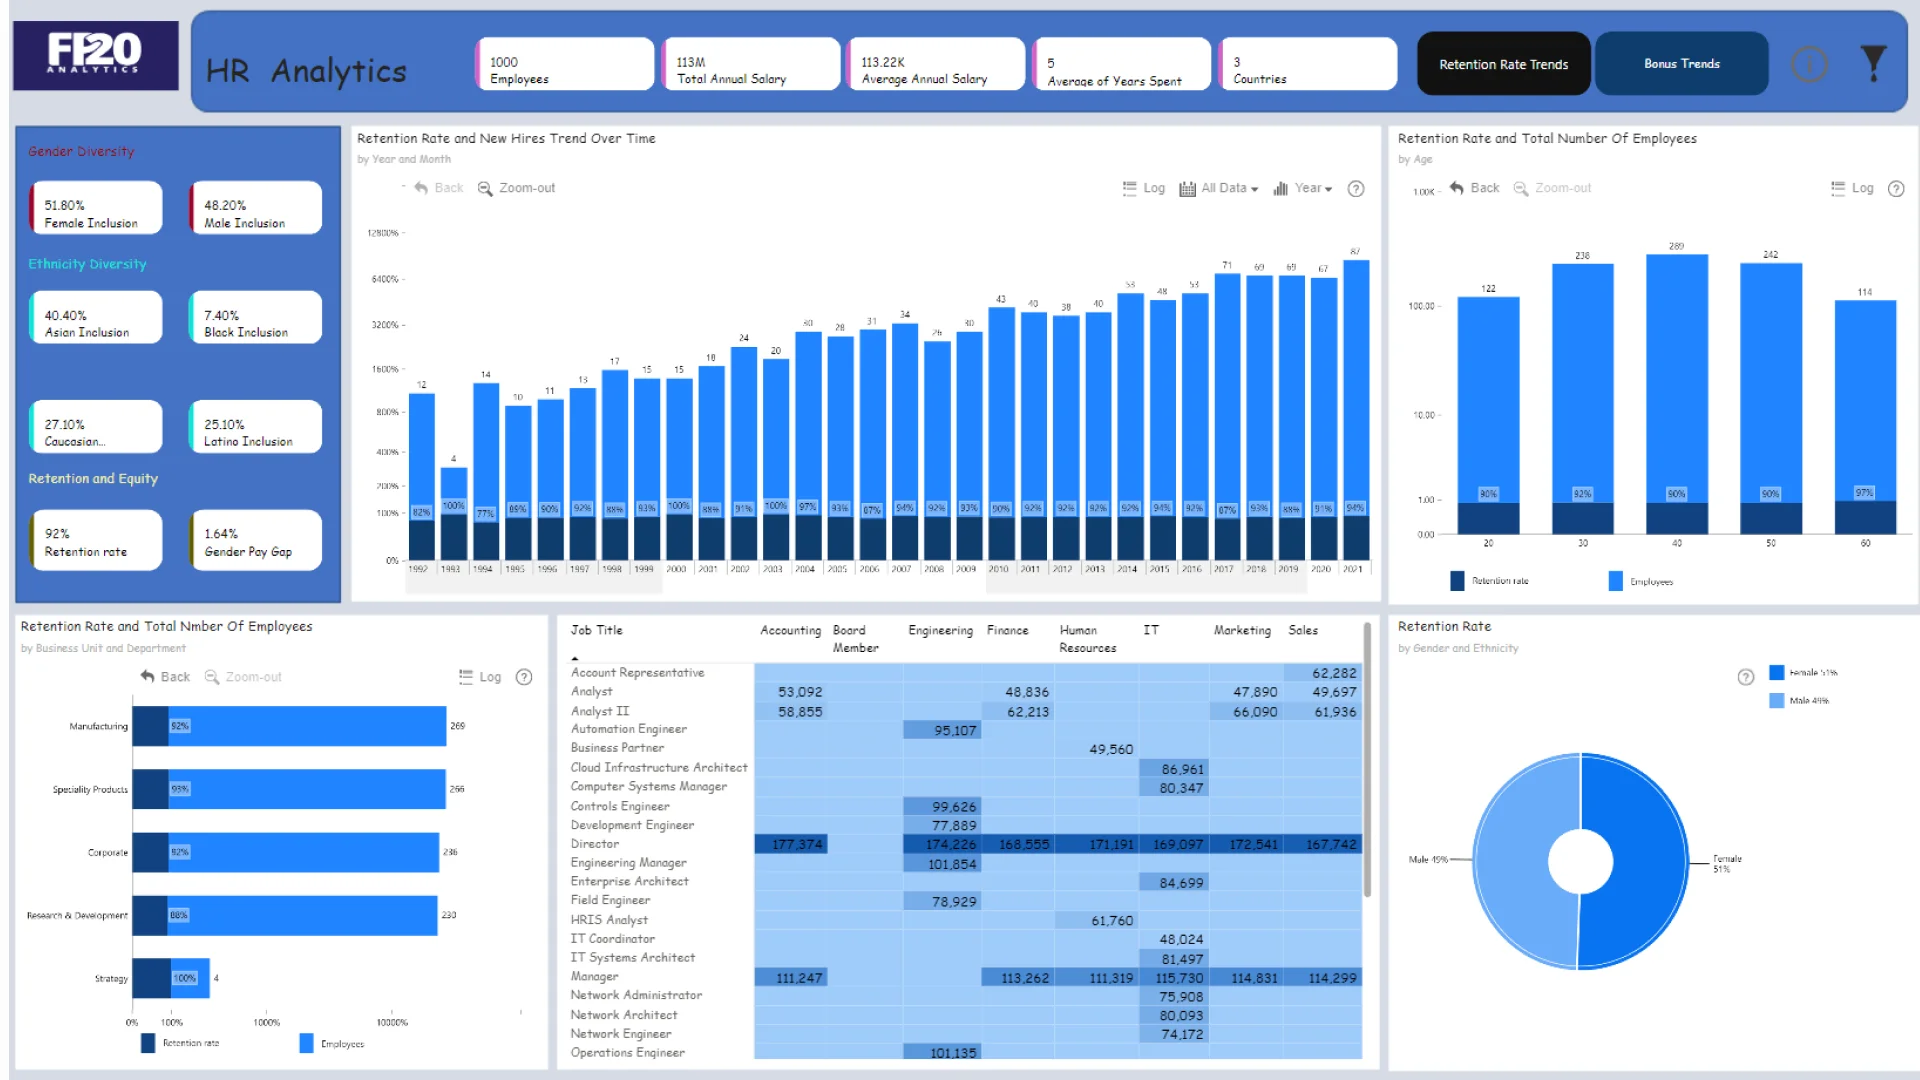Collapse the Job Title sort arrow
Screen dimensions: 1920x1080
(575, 658)
